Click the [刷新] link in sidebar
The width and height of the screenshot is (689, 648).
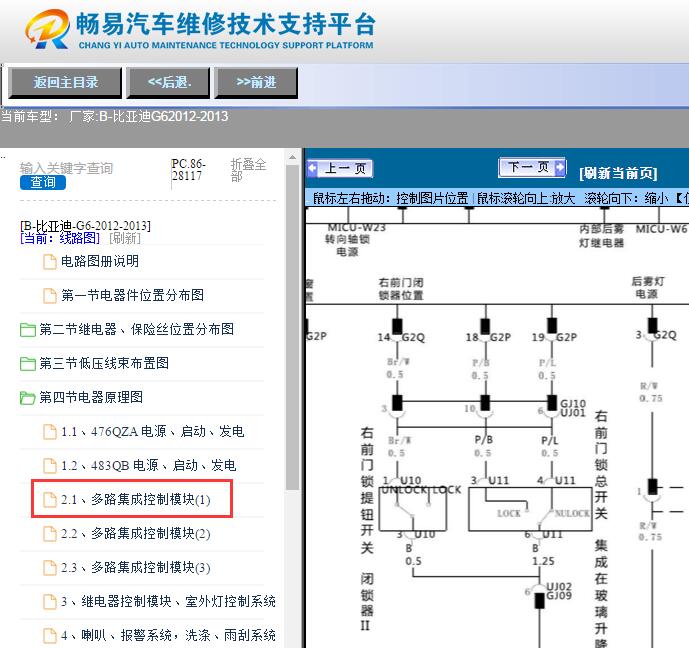pyautogui.click(x=125, y=238)
